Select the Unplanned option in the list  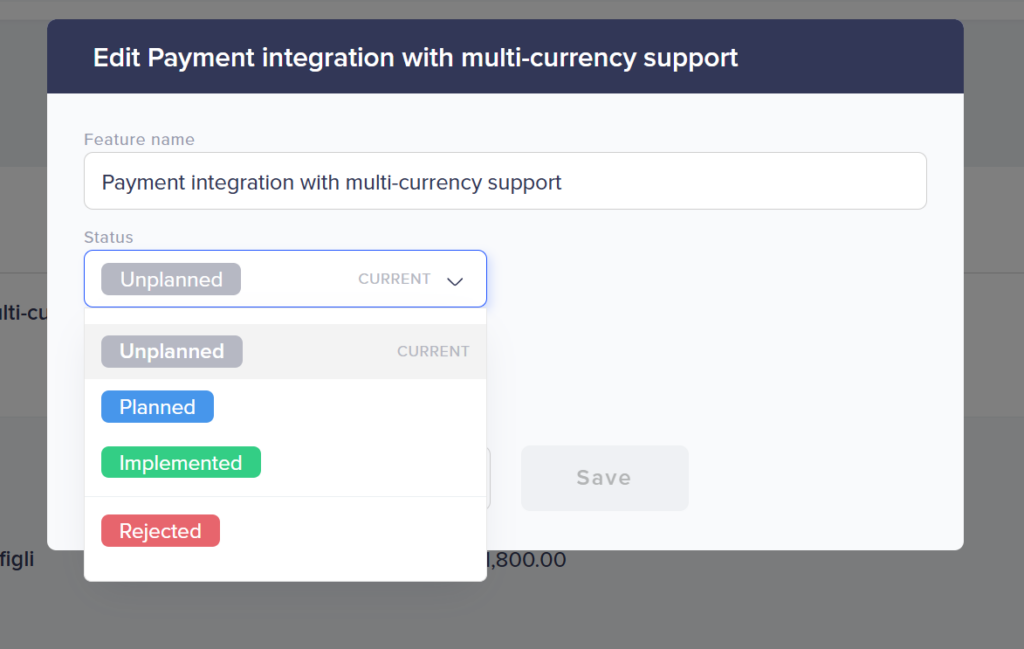[x=285, y=352]
